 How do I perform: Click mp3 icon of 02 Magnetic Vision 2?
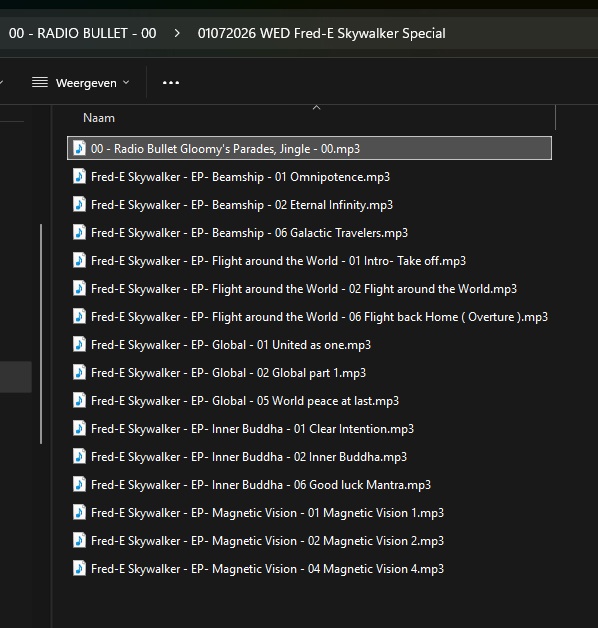(79, 541)
